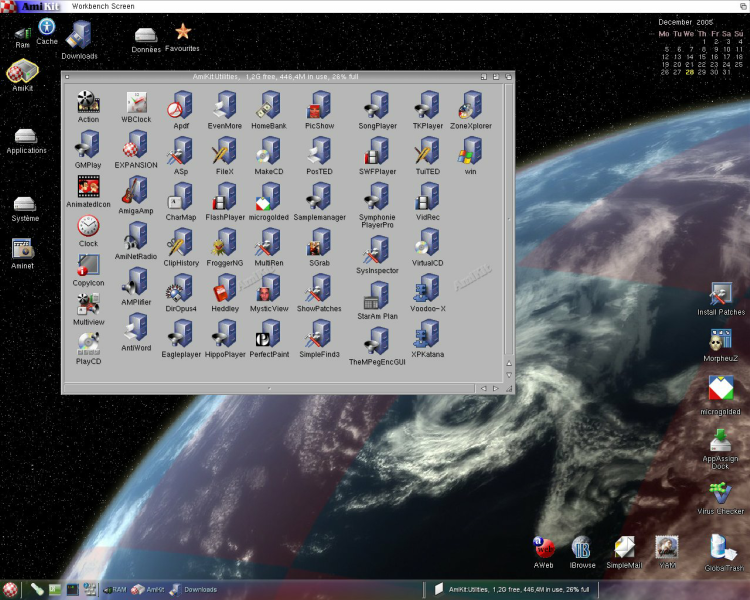The width and height of the screenshot is (750, 600).
Task: Open the Ram disk desktop icon
Action: click(22, 33)
